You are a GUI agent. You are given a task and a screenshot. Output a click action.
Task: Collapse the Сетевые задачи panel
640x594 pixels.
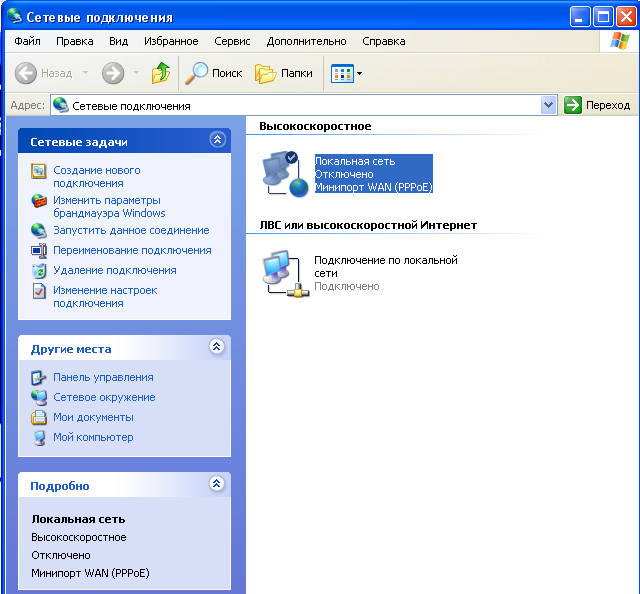point(218,140)
